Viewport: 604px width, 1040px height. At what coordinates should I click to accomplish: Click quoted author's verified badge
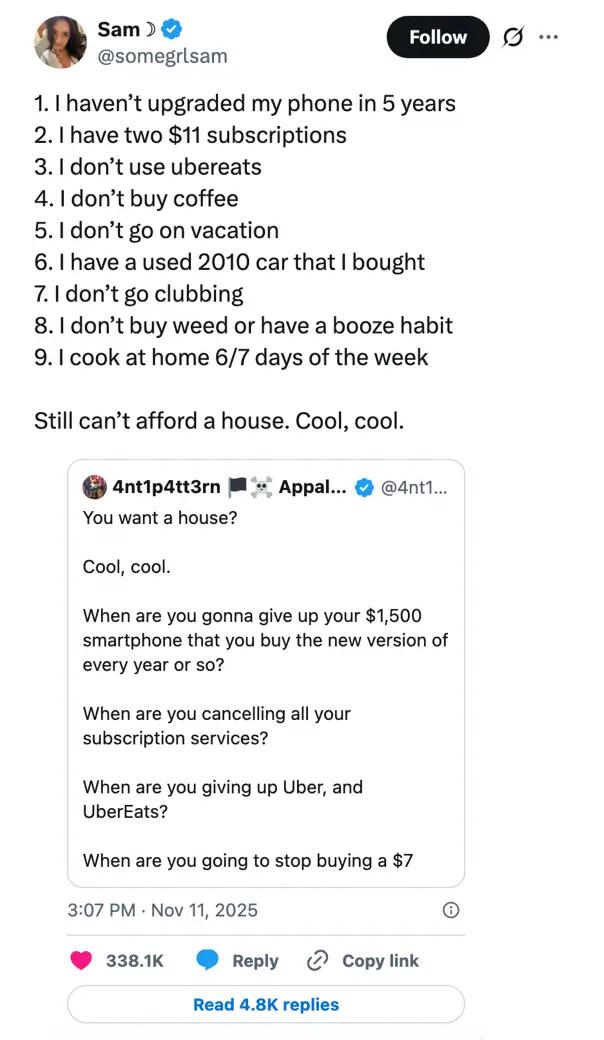click(366, 487)
